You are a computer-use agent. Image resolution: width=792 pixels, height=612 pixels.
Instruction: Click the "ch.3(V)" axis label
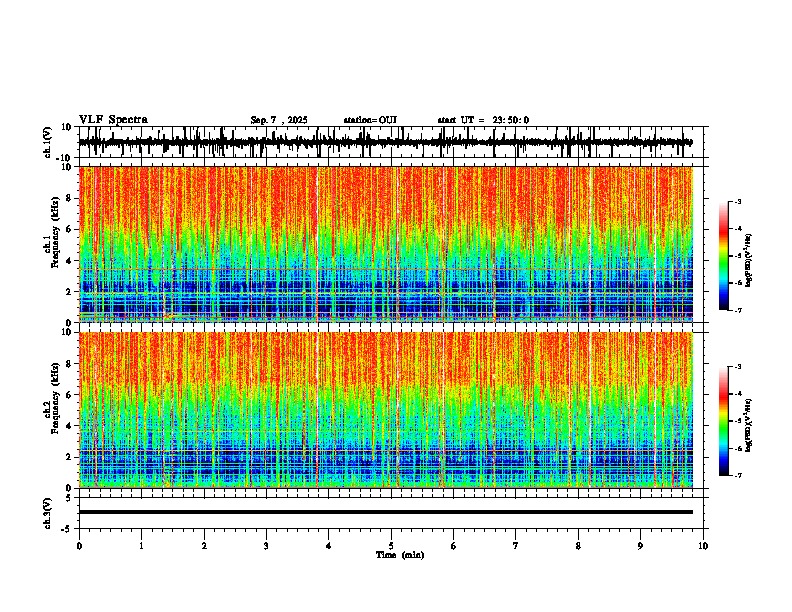(x=48, y=513)
